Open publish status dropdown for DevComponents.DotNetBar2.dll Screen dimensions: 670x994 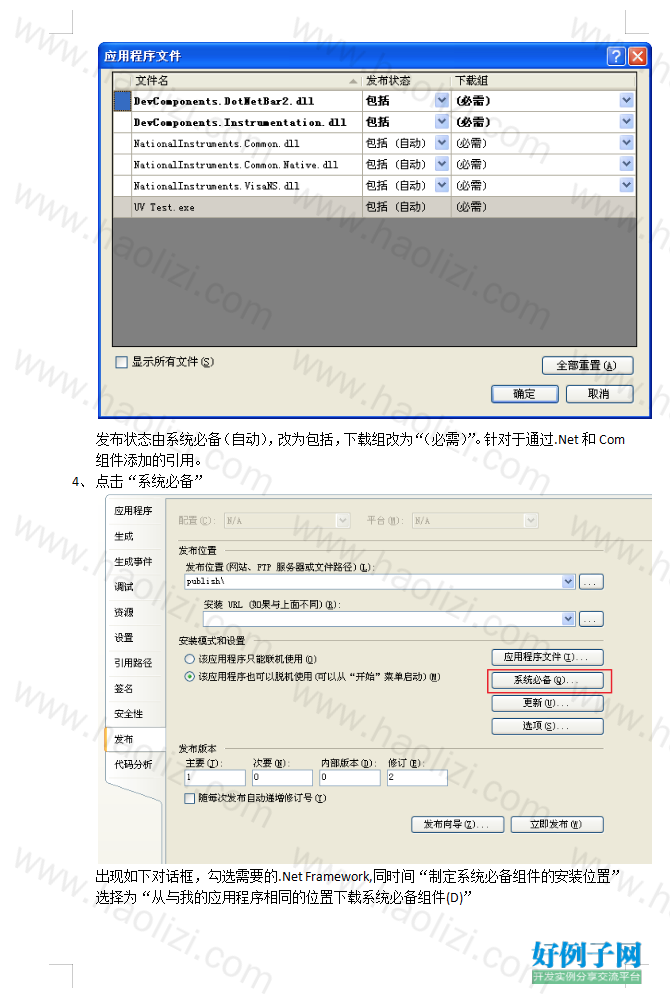[442, 100]
